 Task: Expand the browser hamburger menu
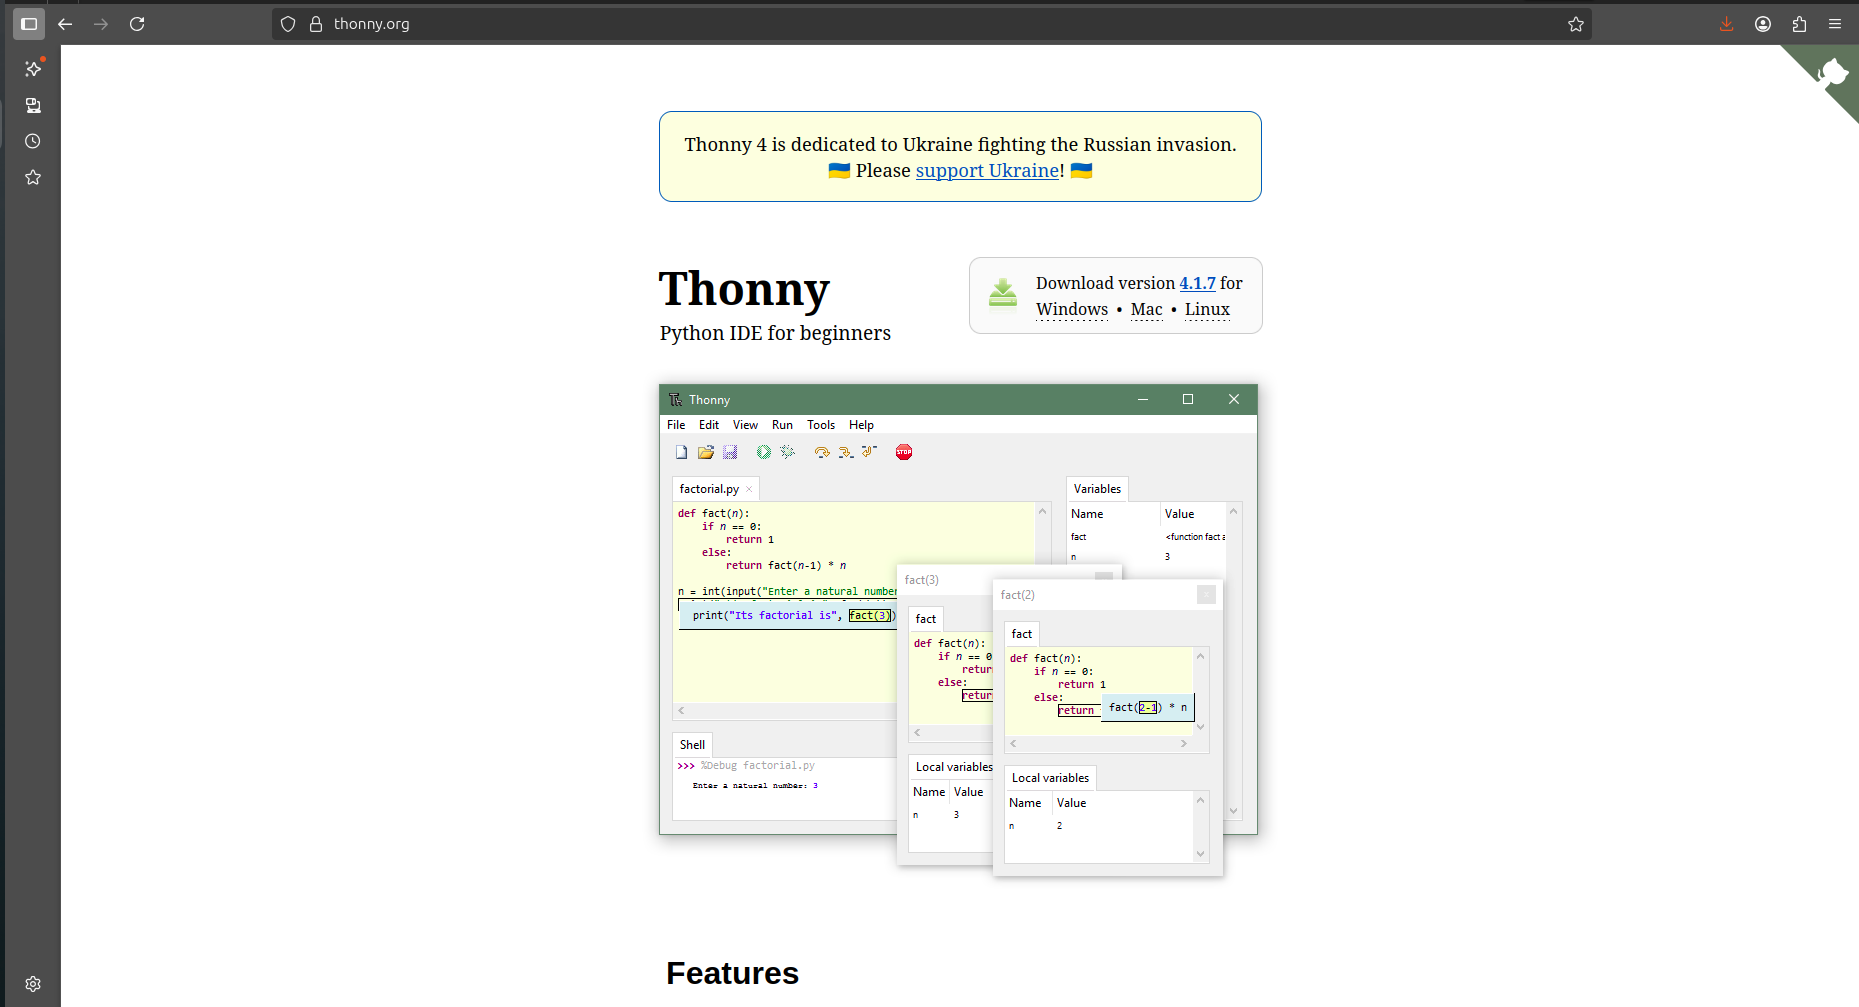click(x=1835, y=24)
